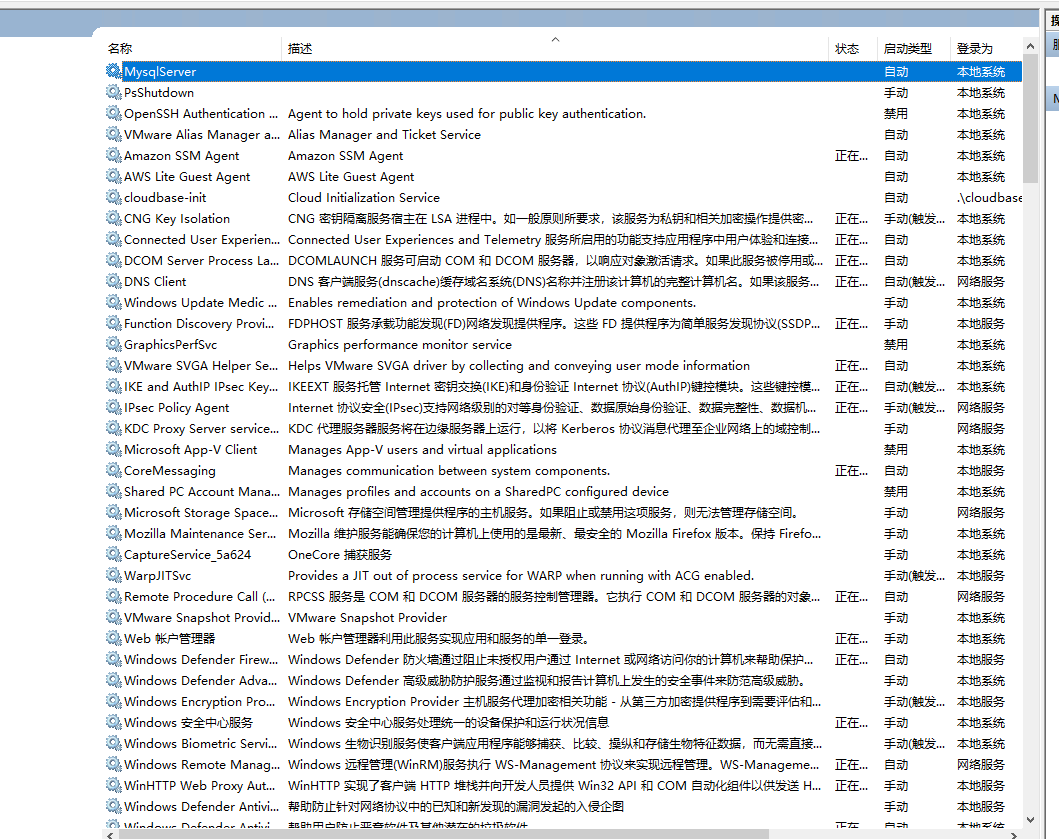Click gear icon beside Windows Update Medic
Viewport: 1059px width, 839px height.
(x=113, y=302)
